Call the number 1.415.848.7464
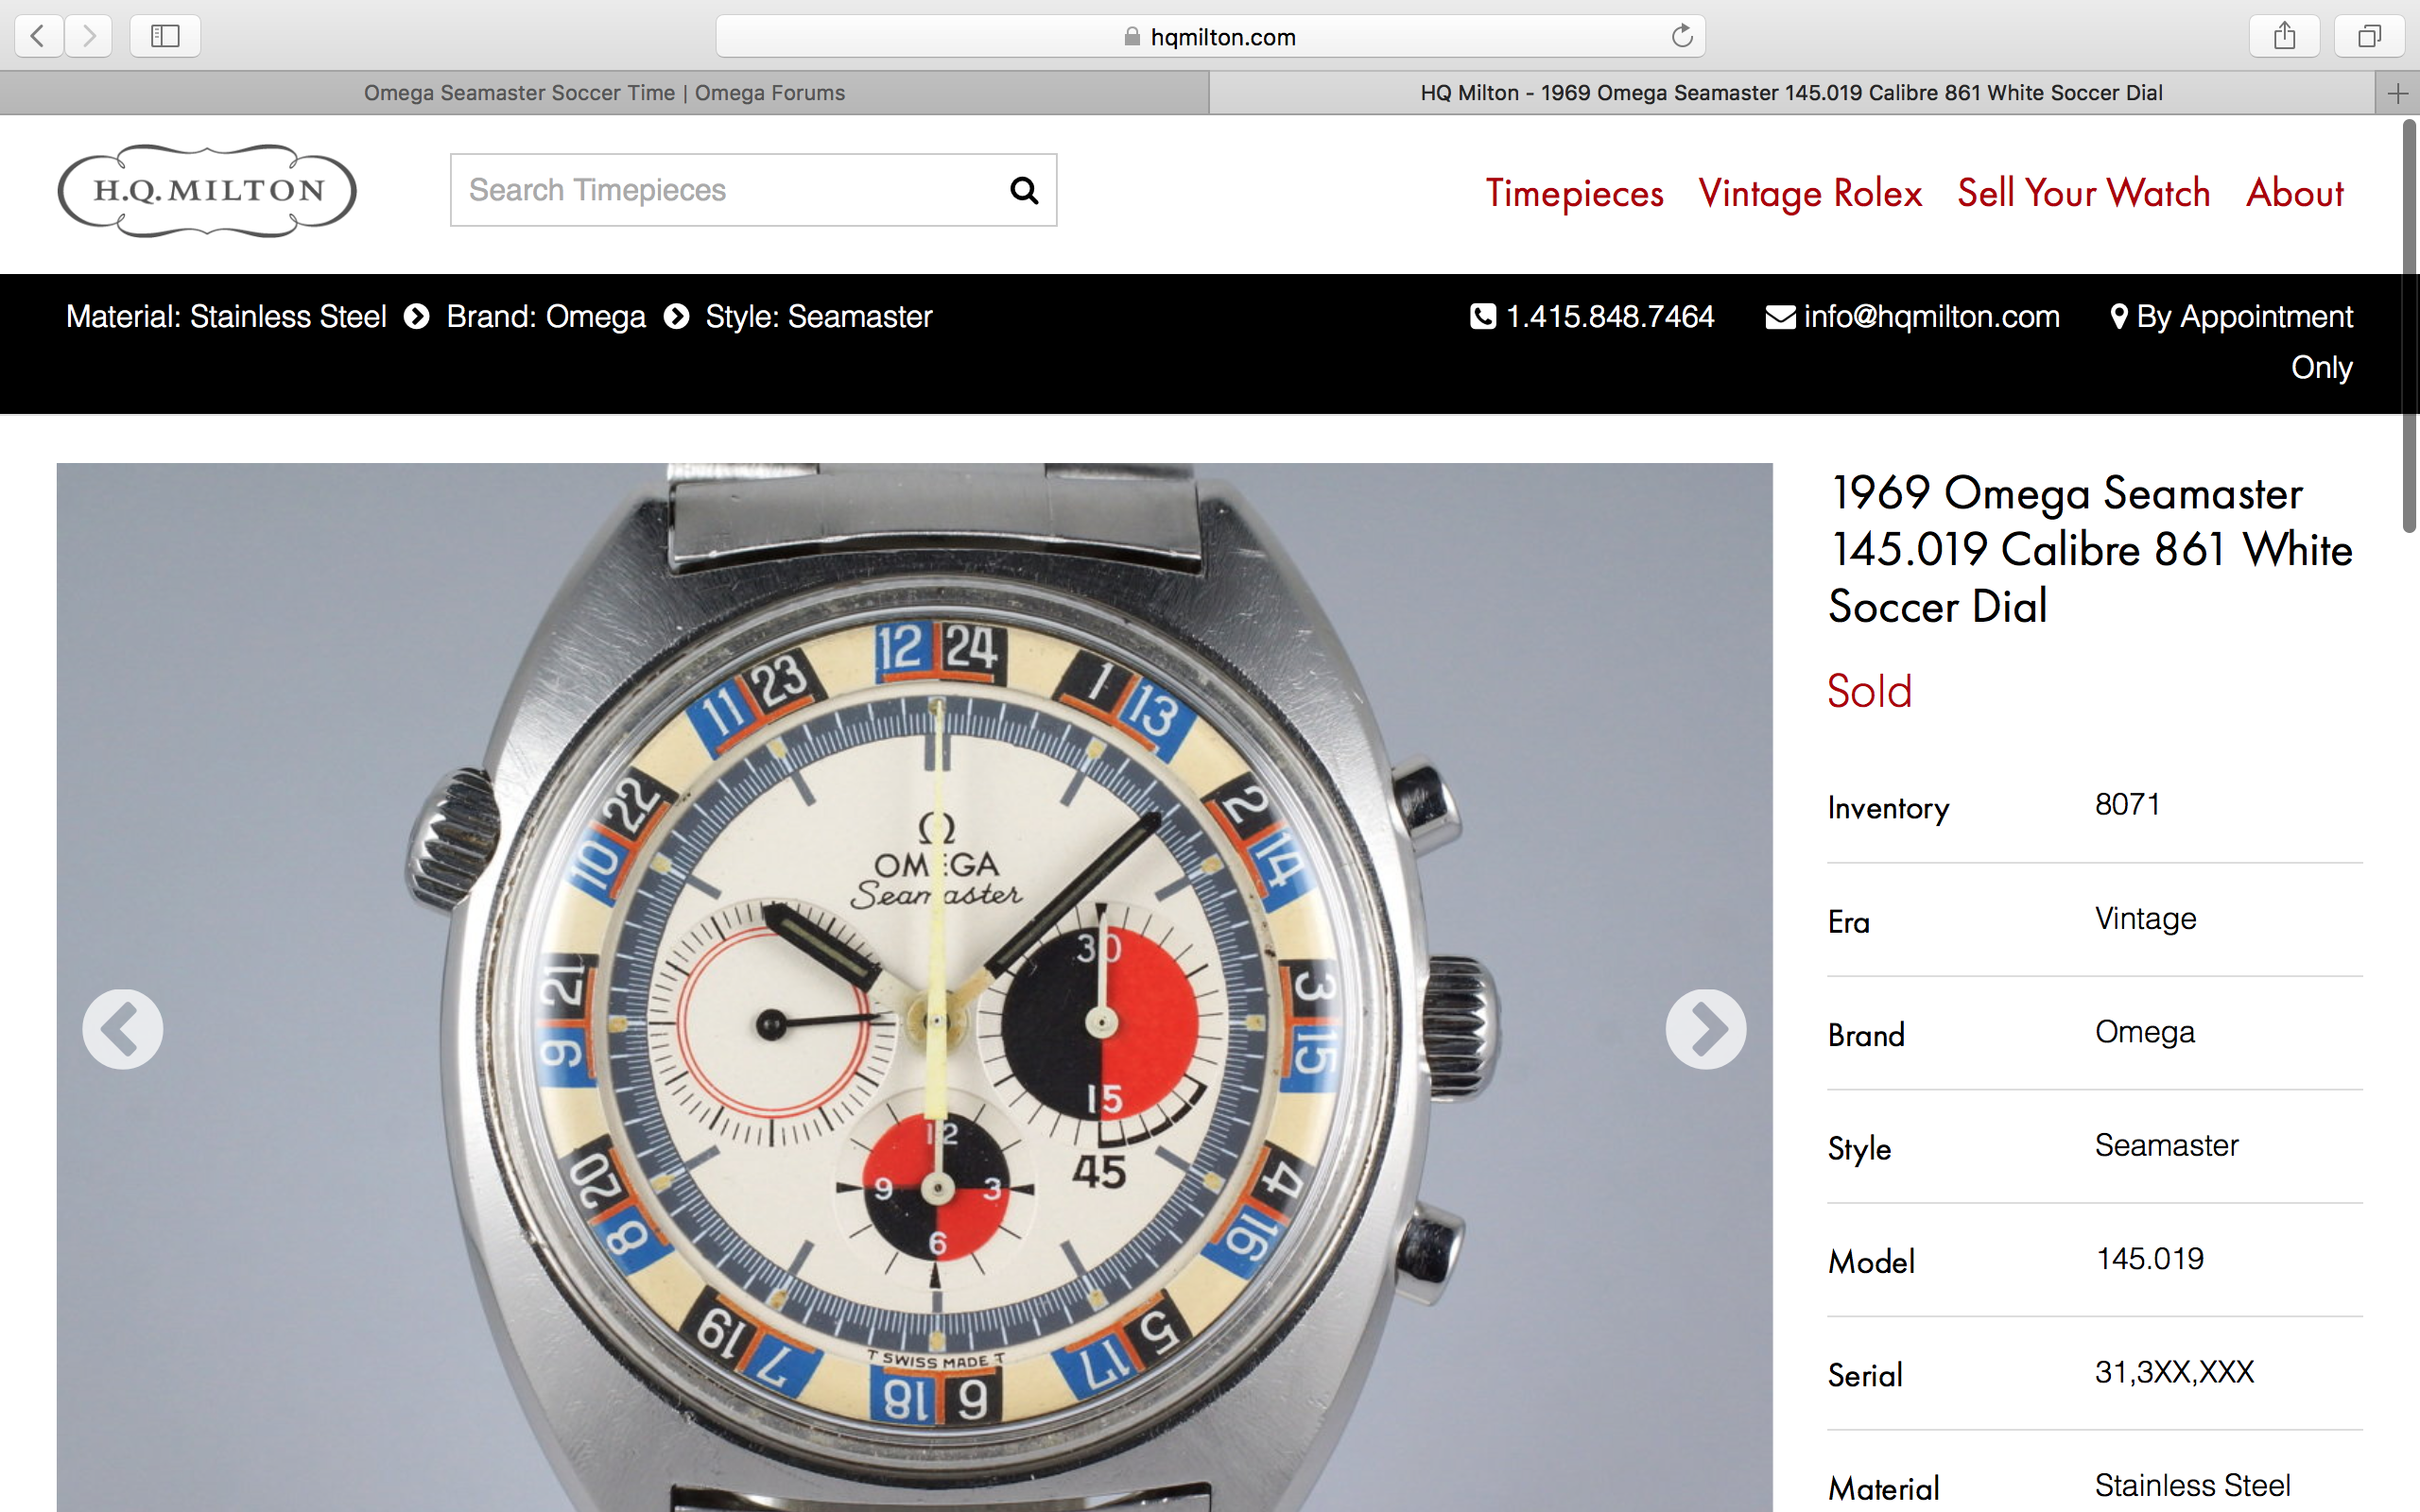The width and height of the screenshot is (2420, 1512). point(1610,316)
